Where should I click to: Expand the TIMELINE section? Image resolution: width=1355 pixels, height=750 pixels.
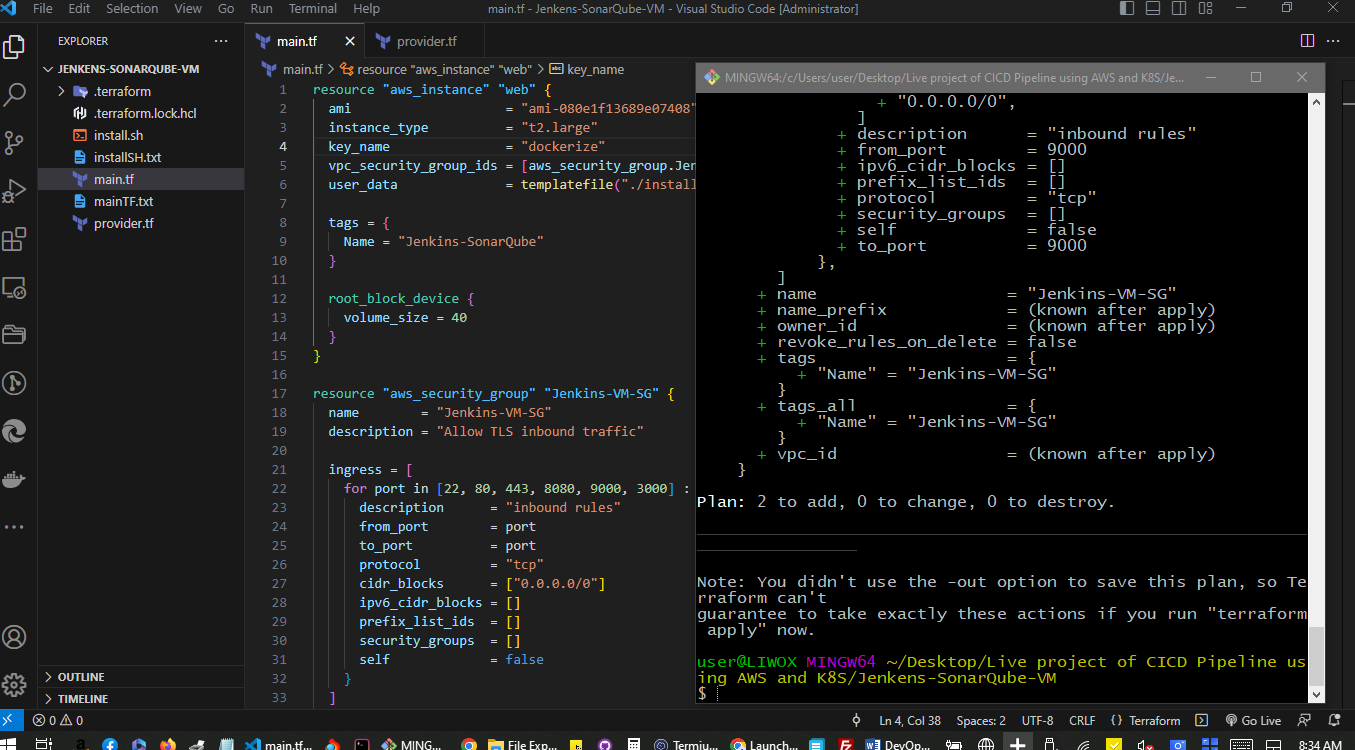pos(82,699)
